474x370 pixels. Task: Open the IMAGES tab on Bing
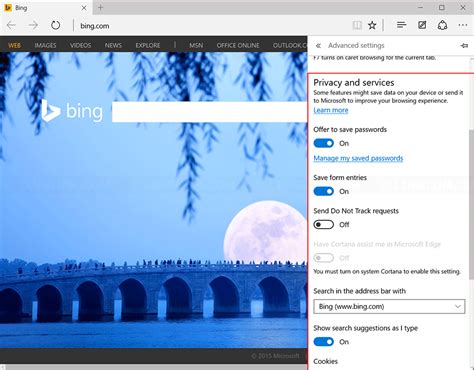point(45,45)
